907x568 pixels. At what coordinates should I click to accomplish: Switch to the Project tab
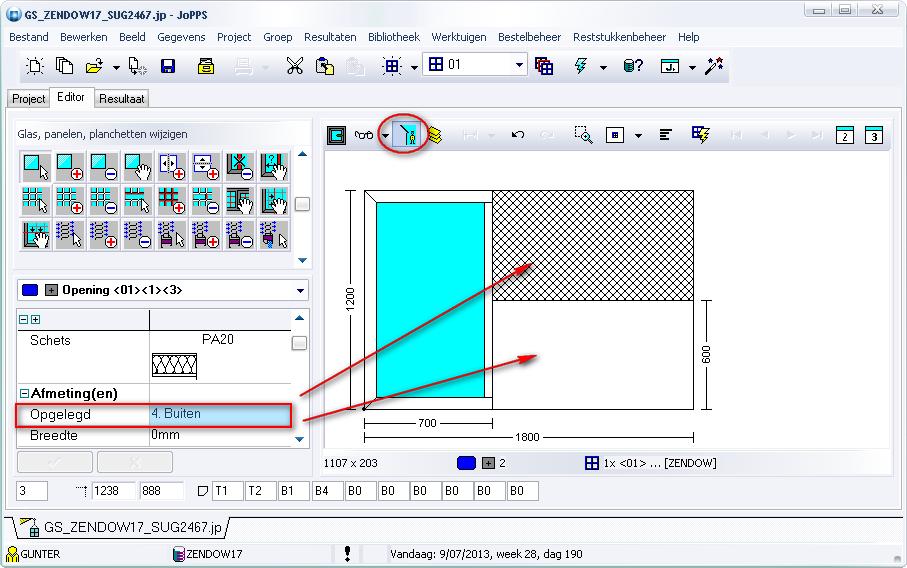28,98
